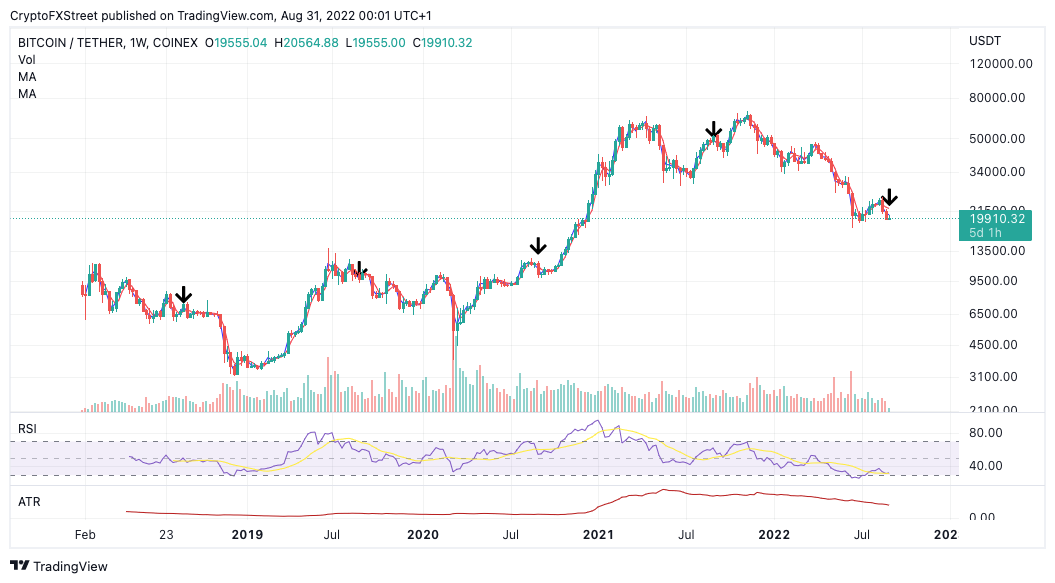Image resolution: width=1055 pixels, height=583 pixels.
Task: Click the 2022 time axis label
Action: [x=774, y=535]
